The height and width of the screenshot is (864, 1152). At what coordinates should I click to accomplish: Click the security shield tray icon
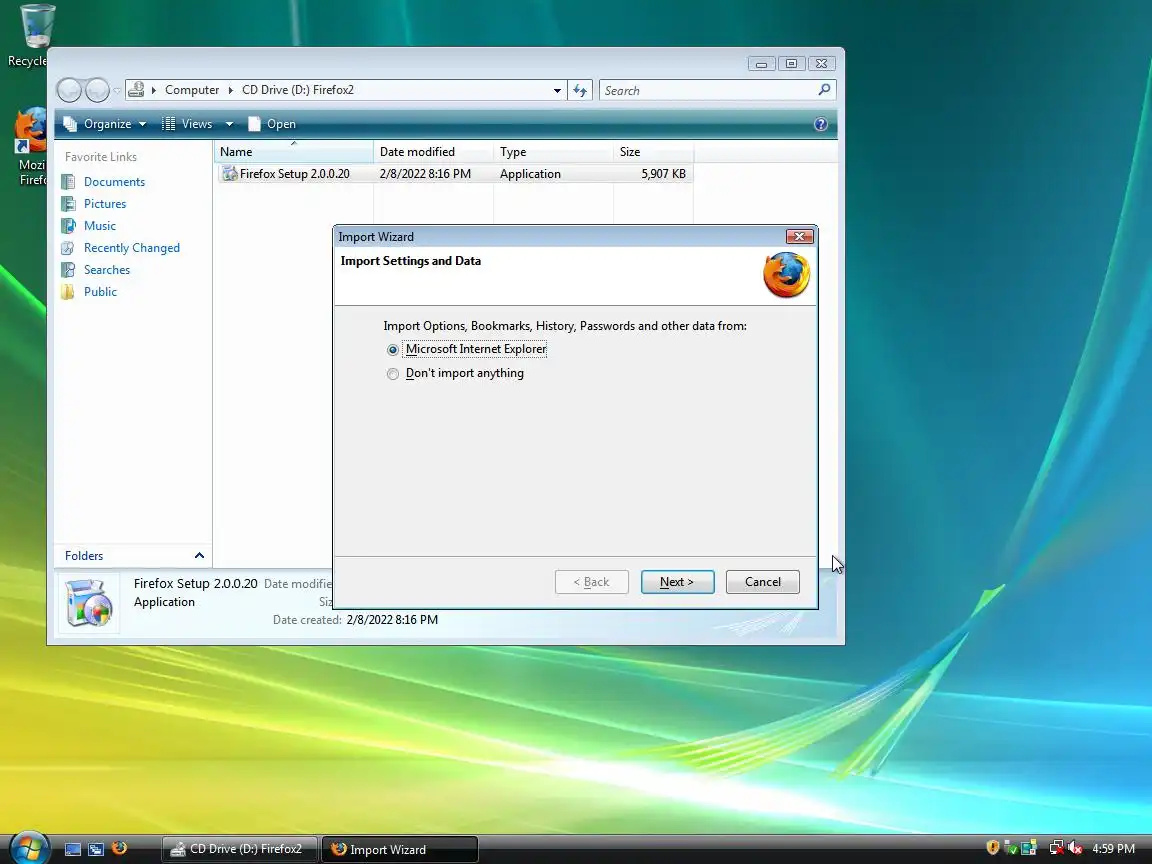click(993, 848)
